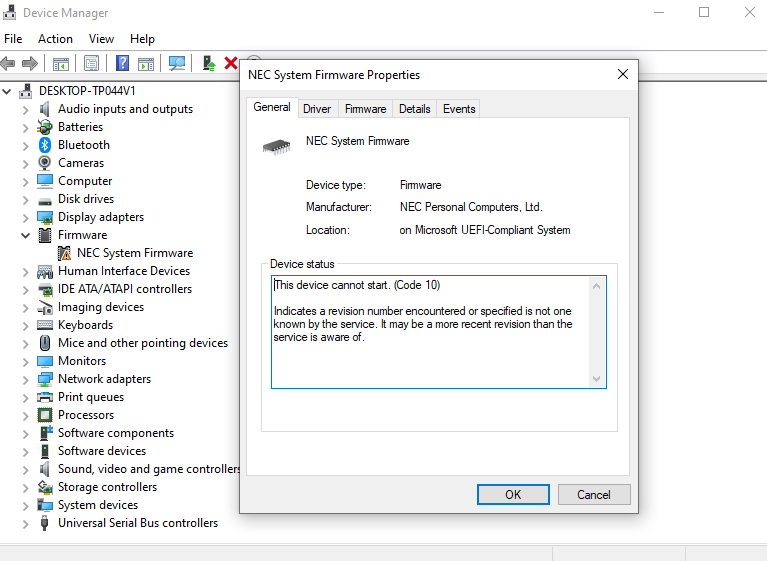Viewport: 767px width, 561px height.
Task: Click the Cancel button
Action: [594, 494]
